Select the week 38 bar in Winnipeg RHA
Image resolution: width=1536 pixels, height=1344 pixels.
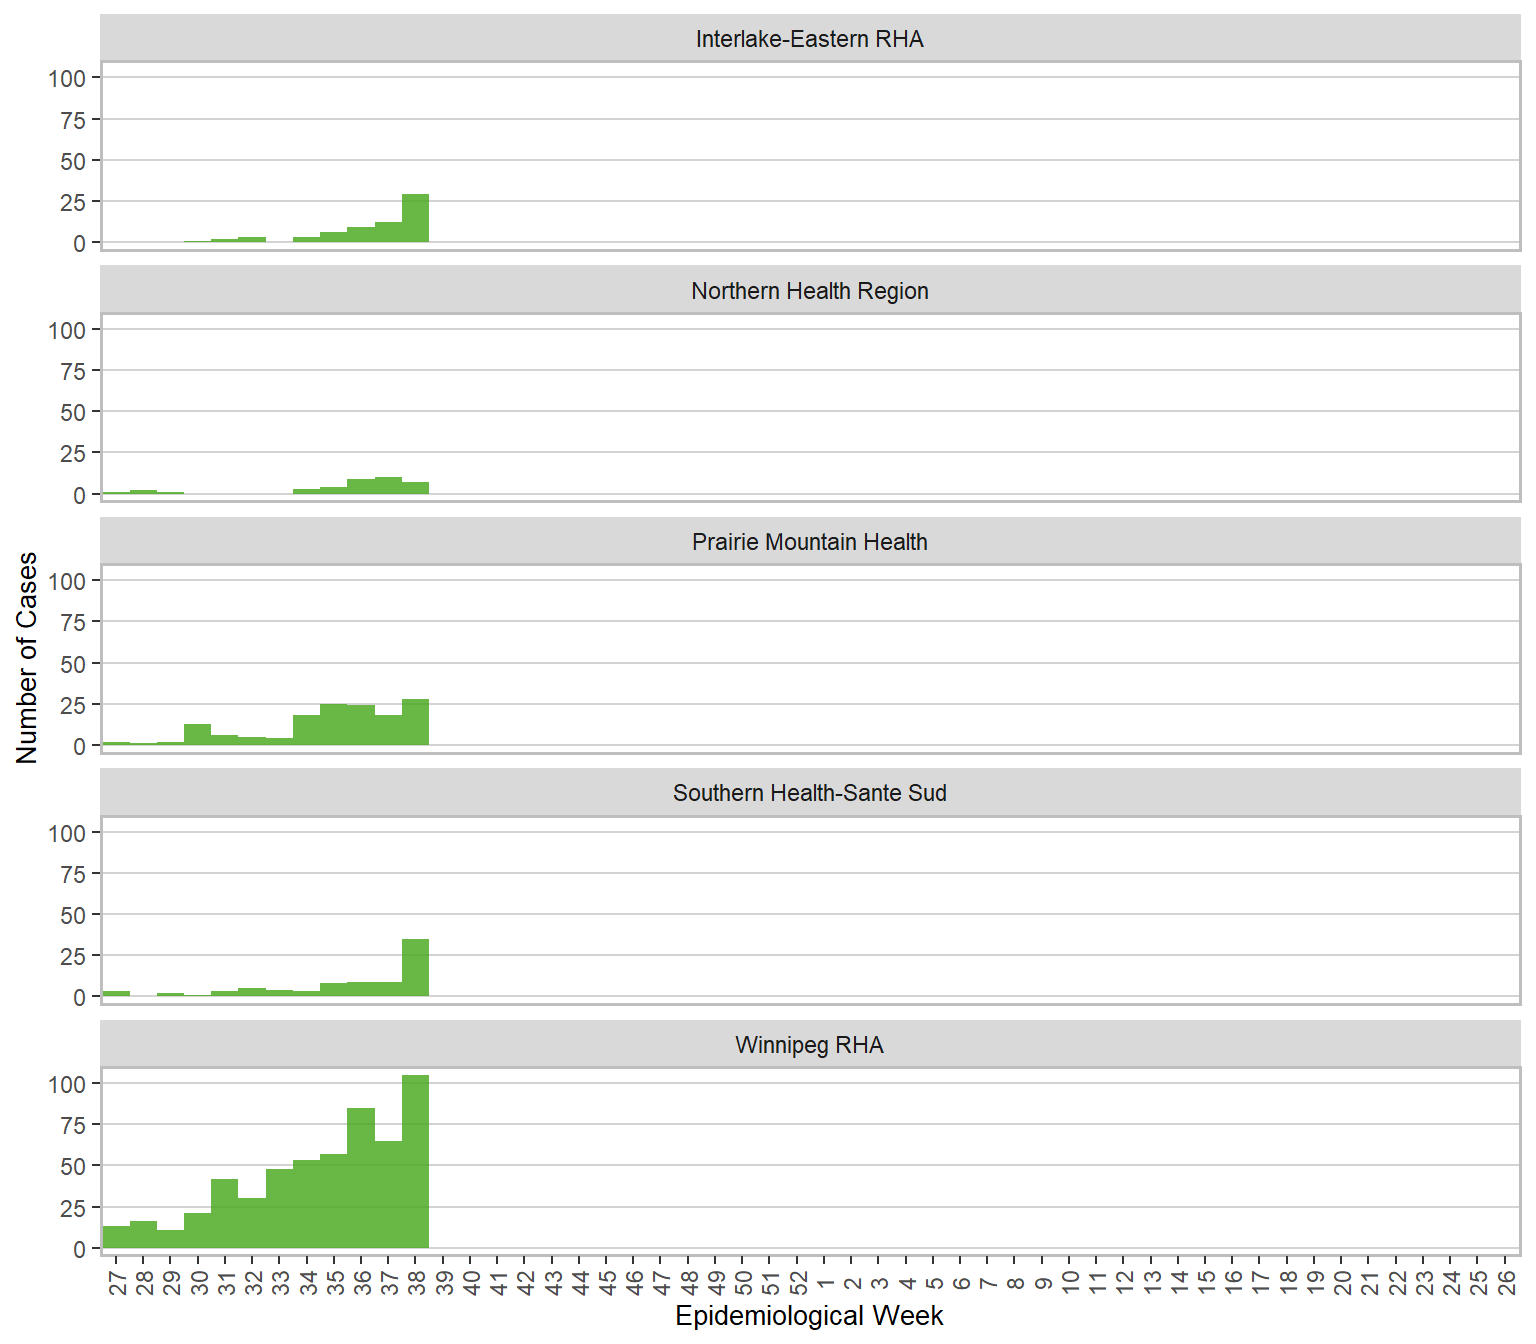point(415,1162)
